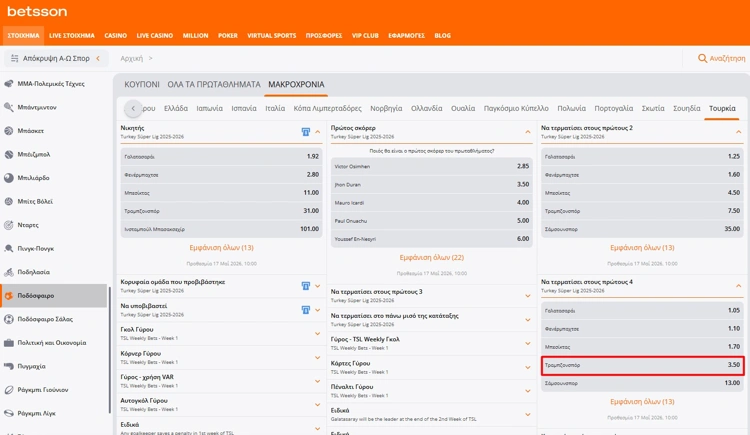Click the betsson logo

pyautogui.click(x=37, y=11)
